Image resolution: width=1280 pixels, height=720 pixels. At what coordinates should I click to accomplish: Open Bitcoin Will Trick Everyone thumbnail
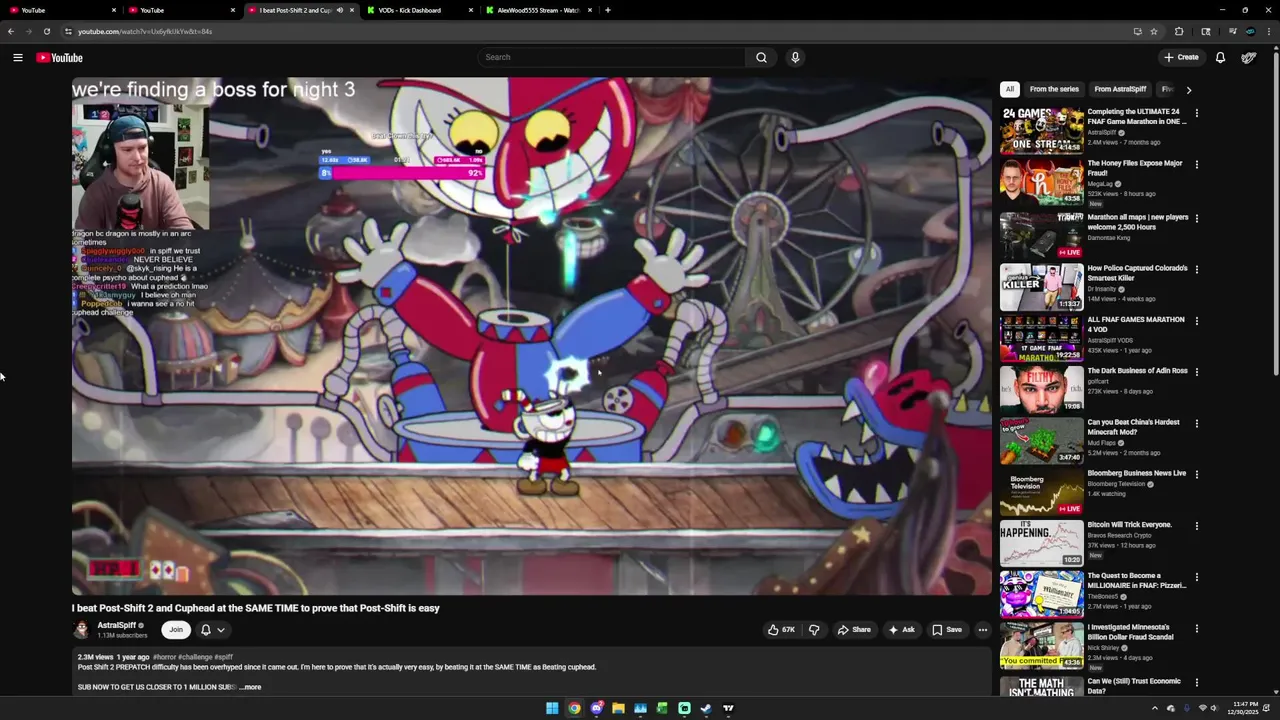tap(1042, 543)
